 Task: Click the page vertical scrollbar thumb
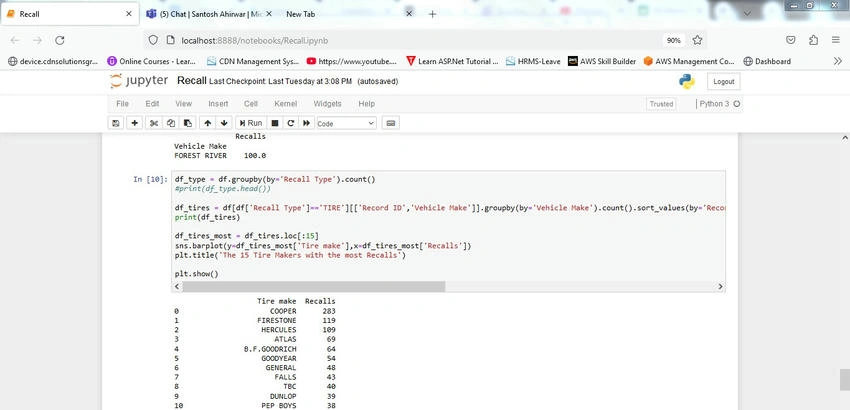point(844,379)
